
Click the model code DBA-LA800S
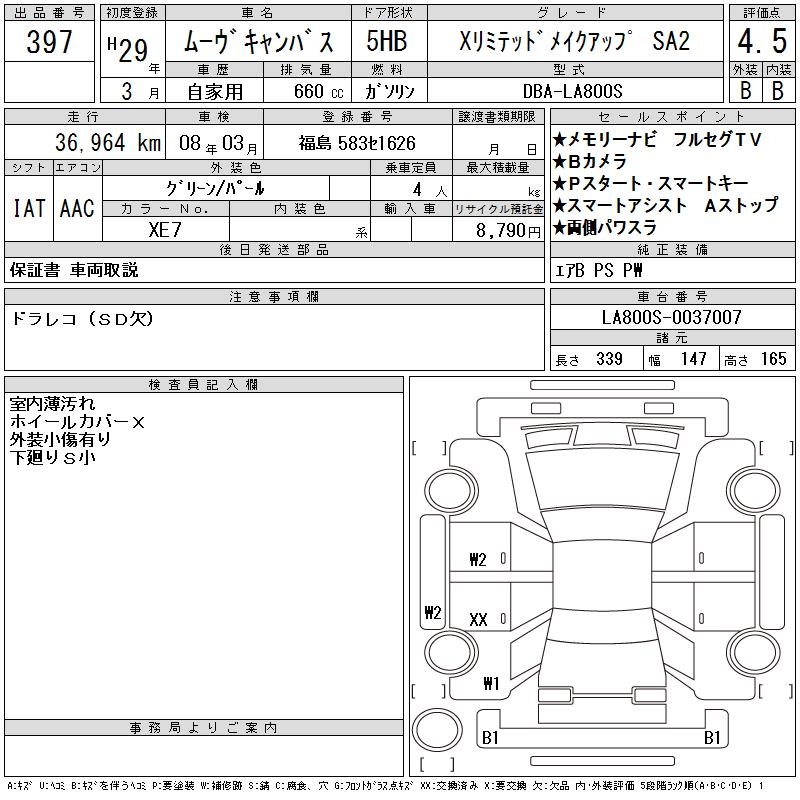tap(572, 91)
